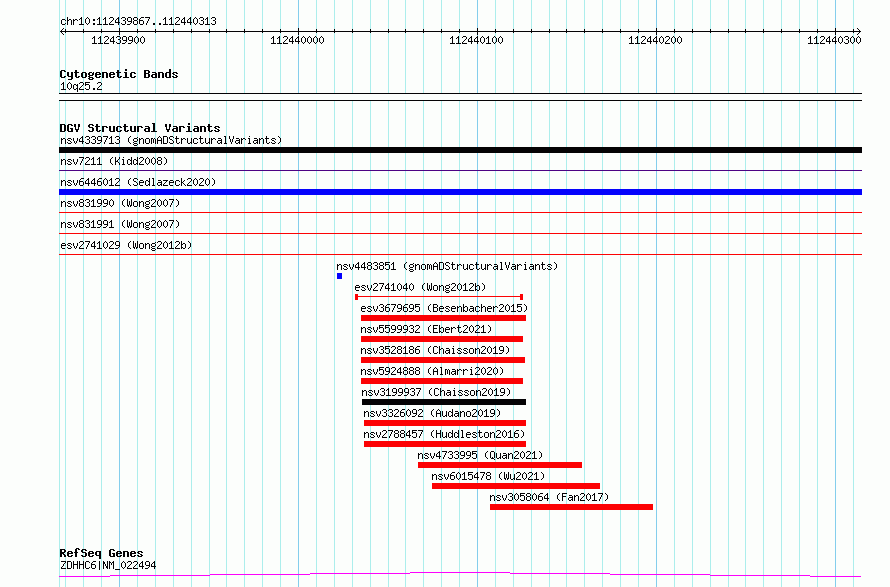Image resolution: width=890 pixels, height=587 pixels.
Task: Click the esv3679695 Besenbacher2015 red bar
Action: click(443, 318)
